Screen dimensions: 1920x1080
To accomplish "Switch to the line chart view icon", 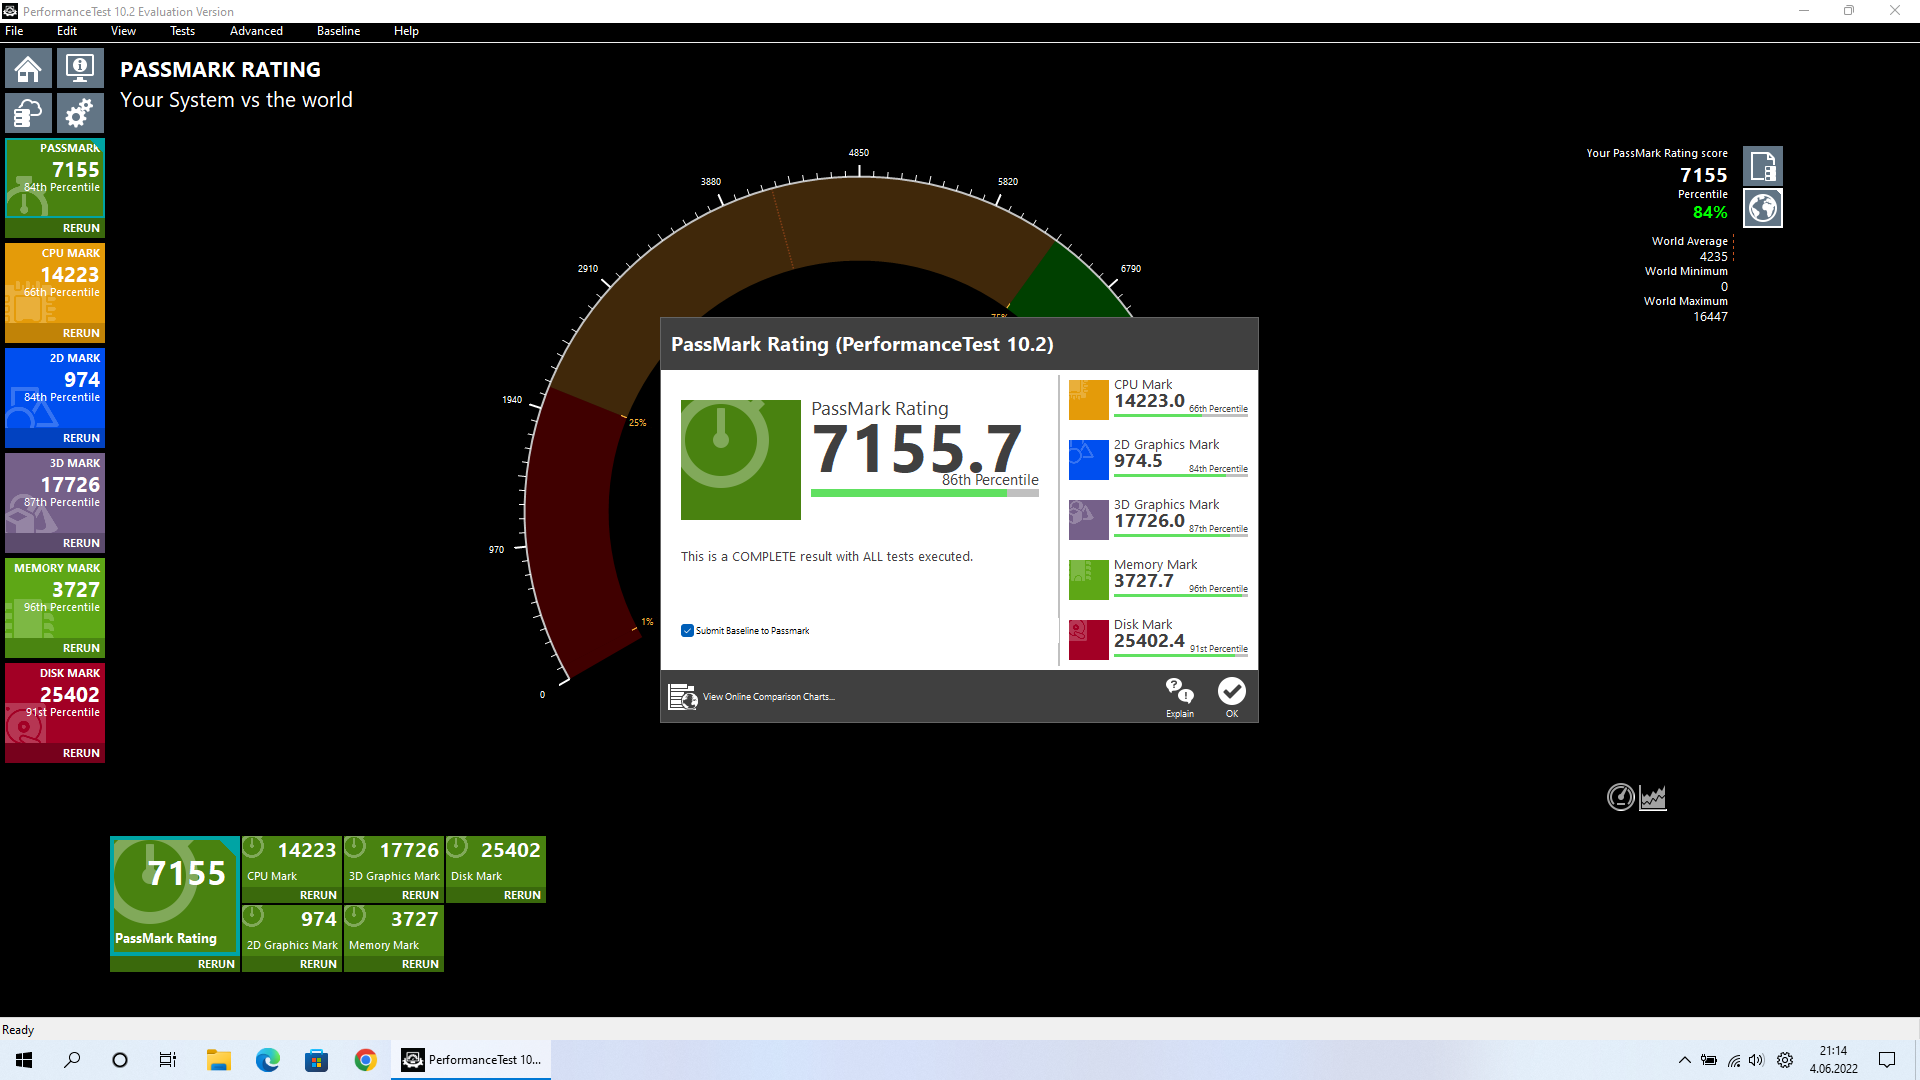I will [1653, 797].
